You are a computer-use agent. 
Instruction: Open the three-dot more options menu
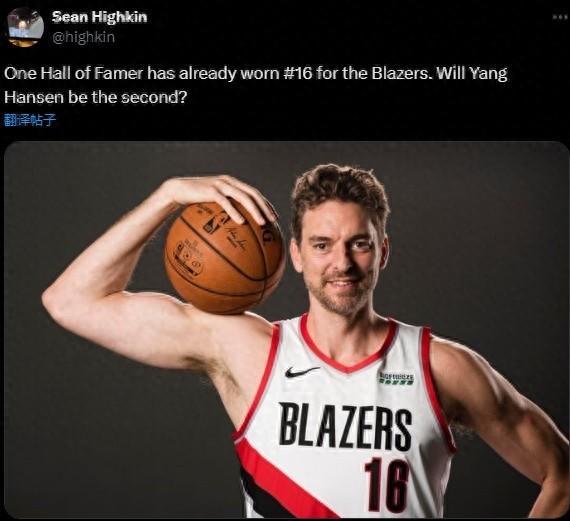pyautogui.click(x=560, y=17)
